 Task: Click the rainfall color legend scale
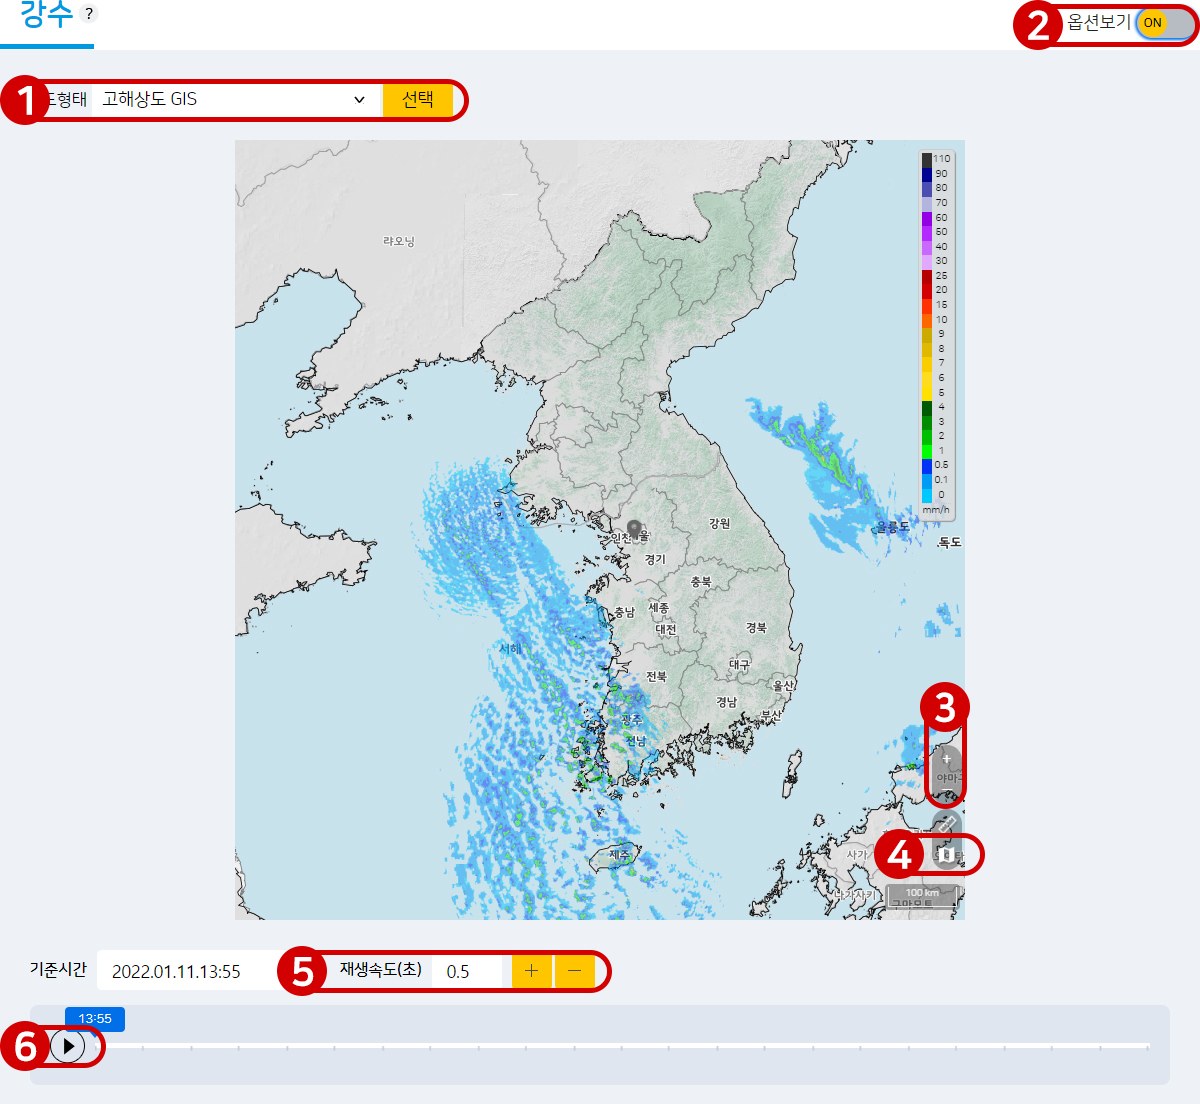[x=936, y=334]
